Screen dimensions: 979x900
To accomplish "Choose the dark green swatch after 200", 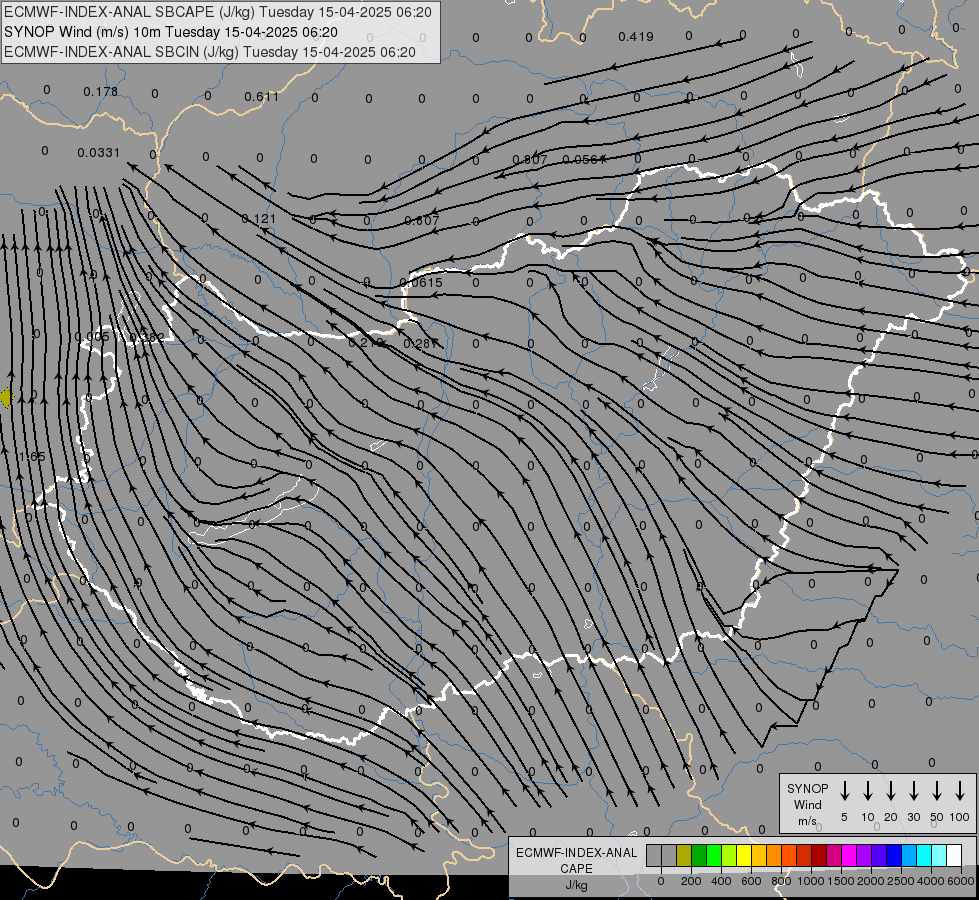I will 699,855.
